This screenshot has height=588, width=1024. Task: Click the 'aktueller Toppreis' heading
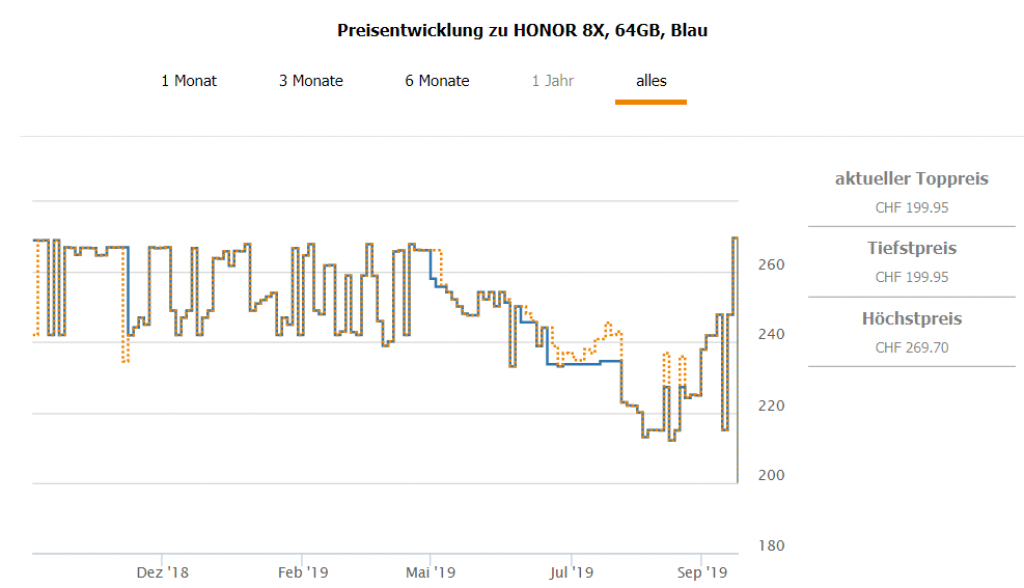[911, 179]
